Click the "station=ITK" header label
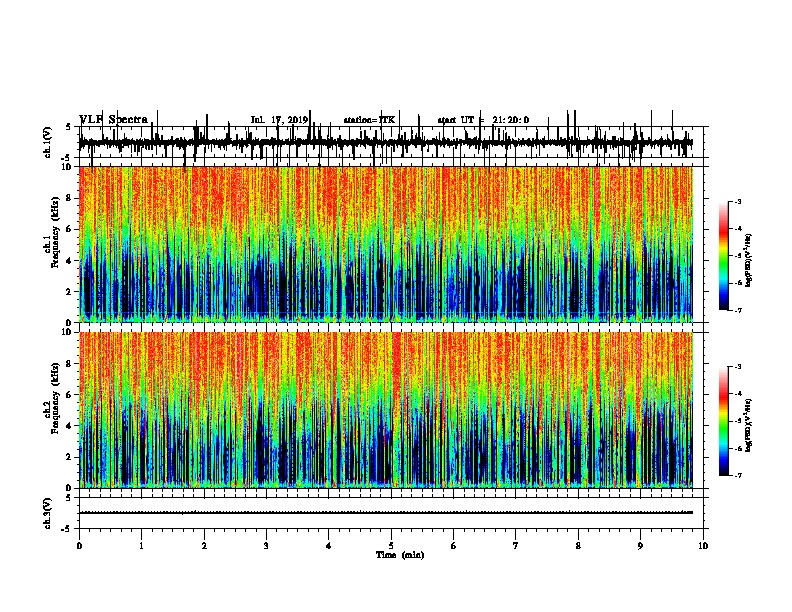 [369, 120]
